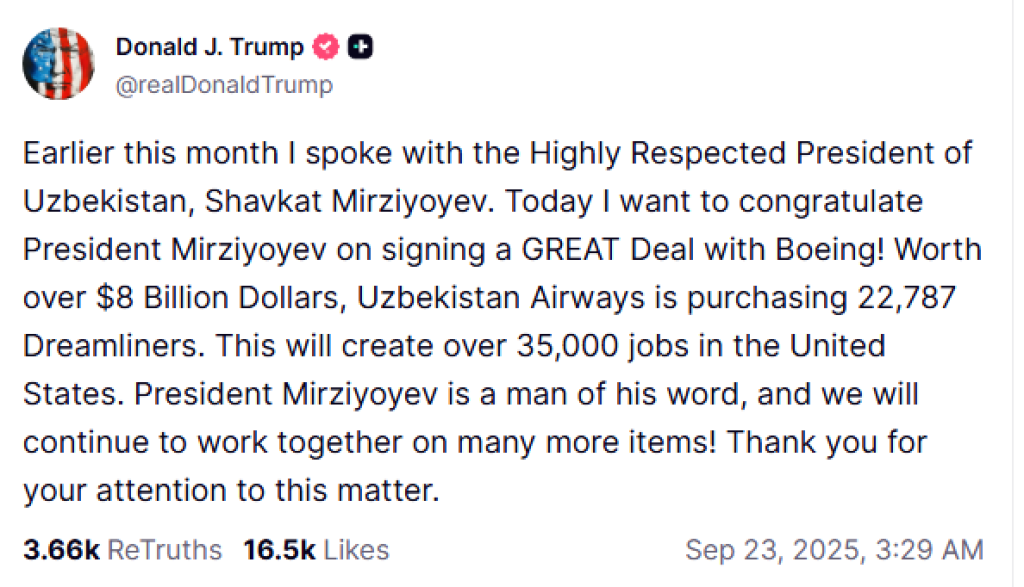
Task: View the 16.5k Likes count
Action: [x=315, y=549]
